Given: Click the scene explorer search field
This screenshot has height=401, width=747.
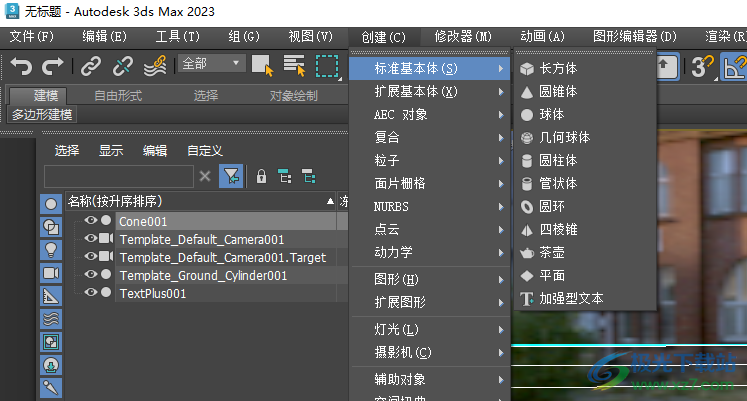Looking at the screenshot, I should [x=119, y=177].
